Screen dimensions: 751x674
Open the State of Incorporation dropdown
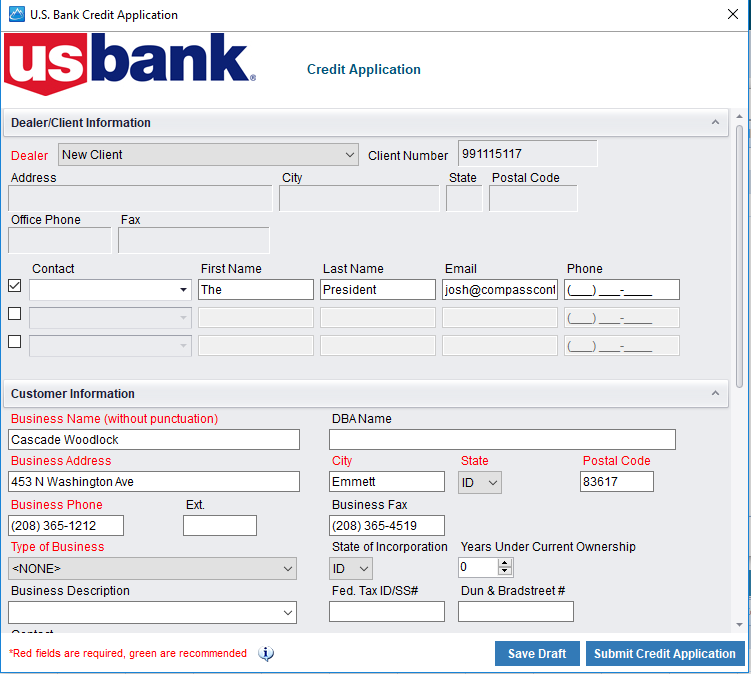(351, 569)
